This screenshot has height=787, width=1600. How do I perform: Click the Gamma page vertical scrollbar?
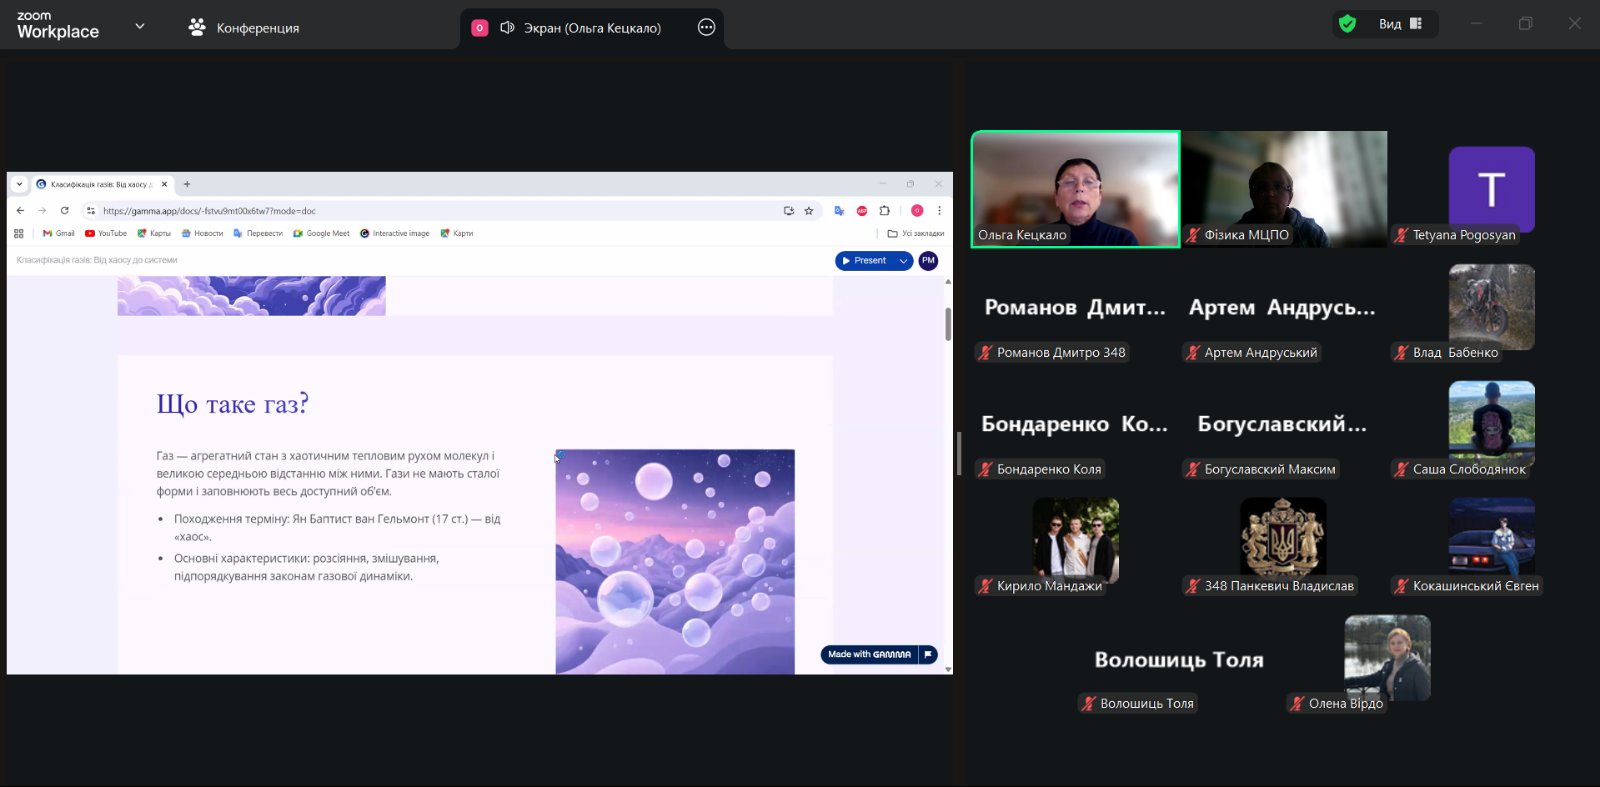tap(948, 325)
